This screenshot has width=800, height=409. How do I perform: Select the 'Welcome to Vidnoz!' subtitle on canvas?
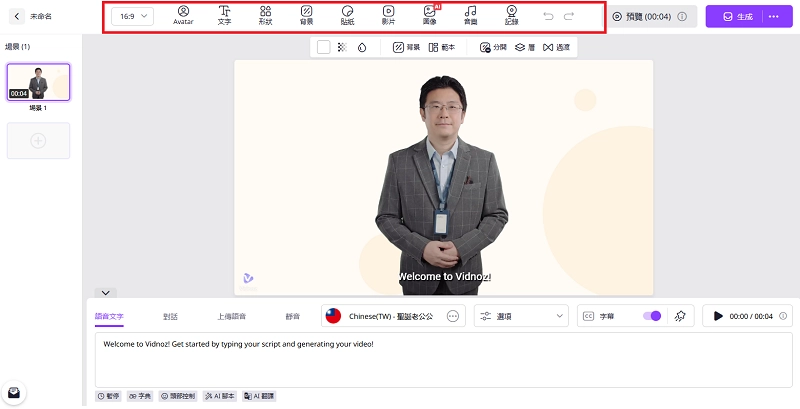pos(444,276)
